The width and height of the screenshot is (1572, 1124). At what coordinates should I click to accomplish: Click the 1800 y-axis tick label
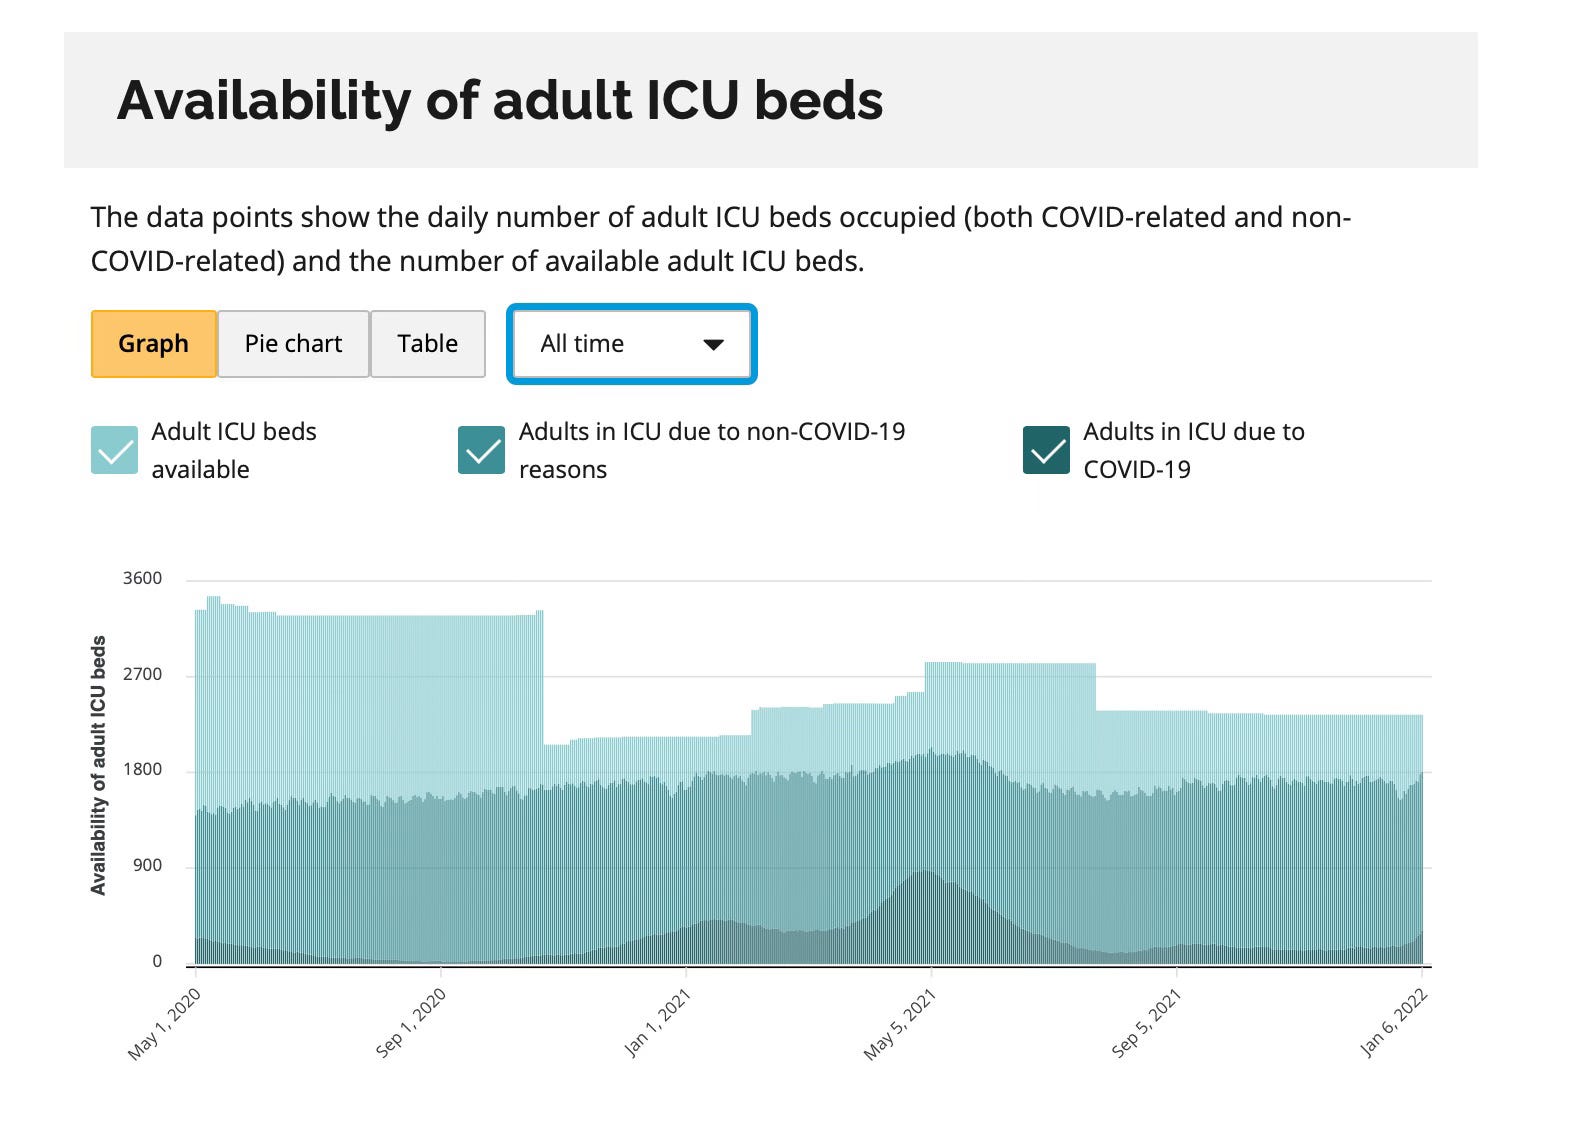142,770
